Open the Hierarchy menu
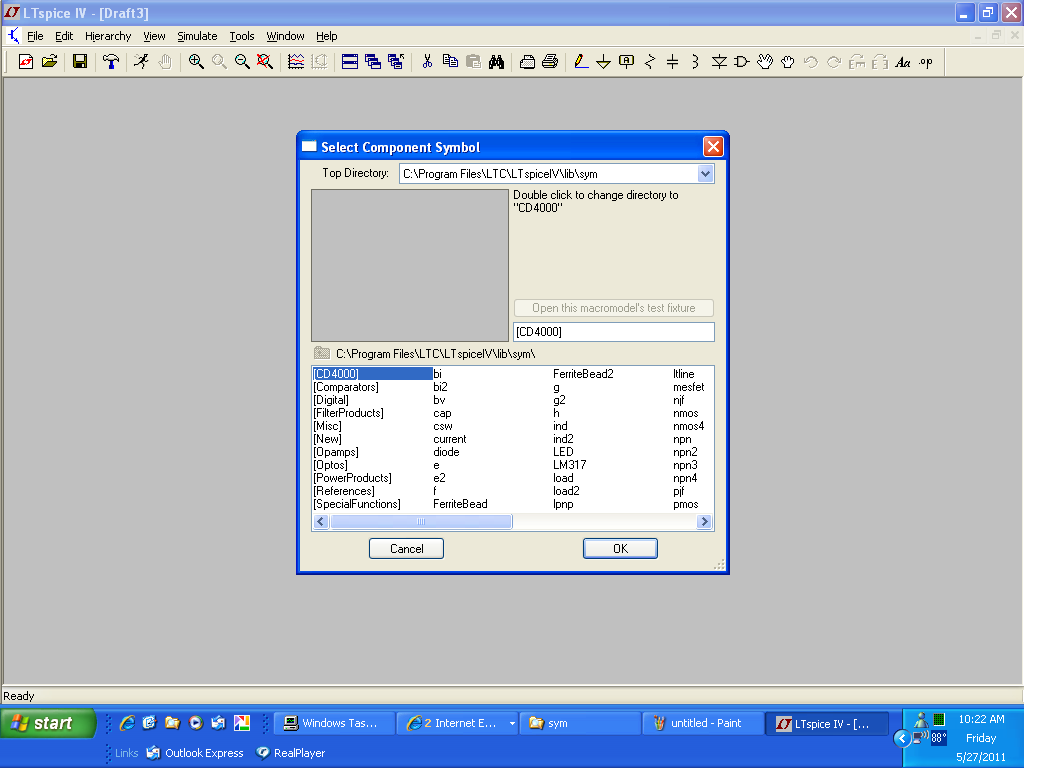Viewport: 1042px width, 770px height. 108,36
